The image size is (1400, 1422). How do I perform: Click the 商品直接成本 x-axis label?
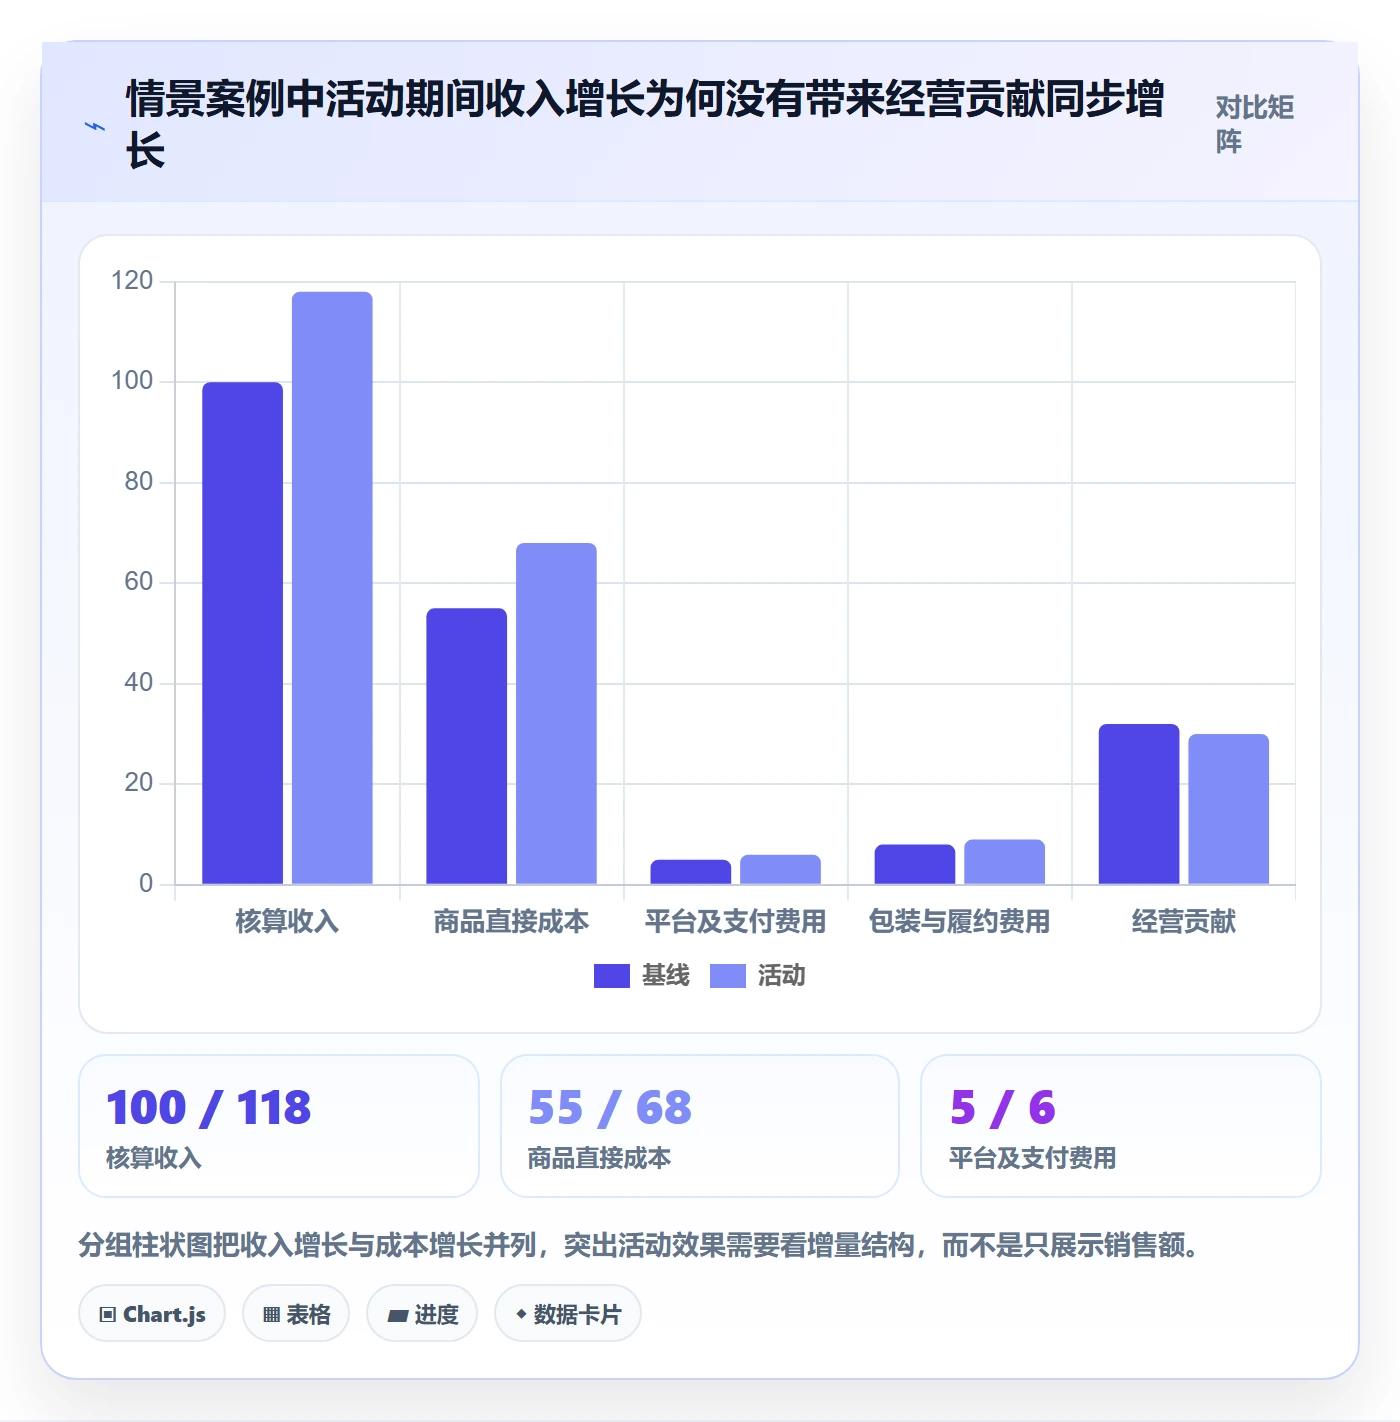(511, 921)
